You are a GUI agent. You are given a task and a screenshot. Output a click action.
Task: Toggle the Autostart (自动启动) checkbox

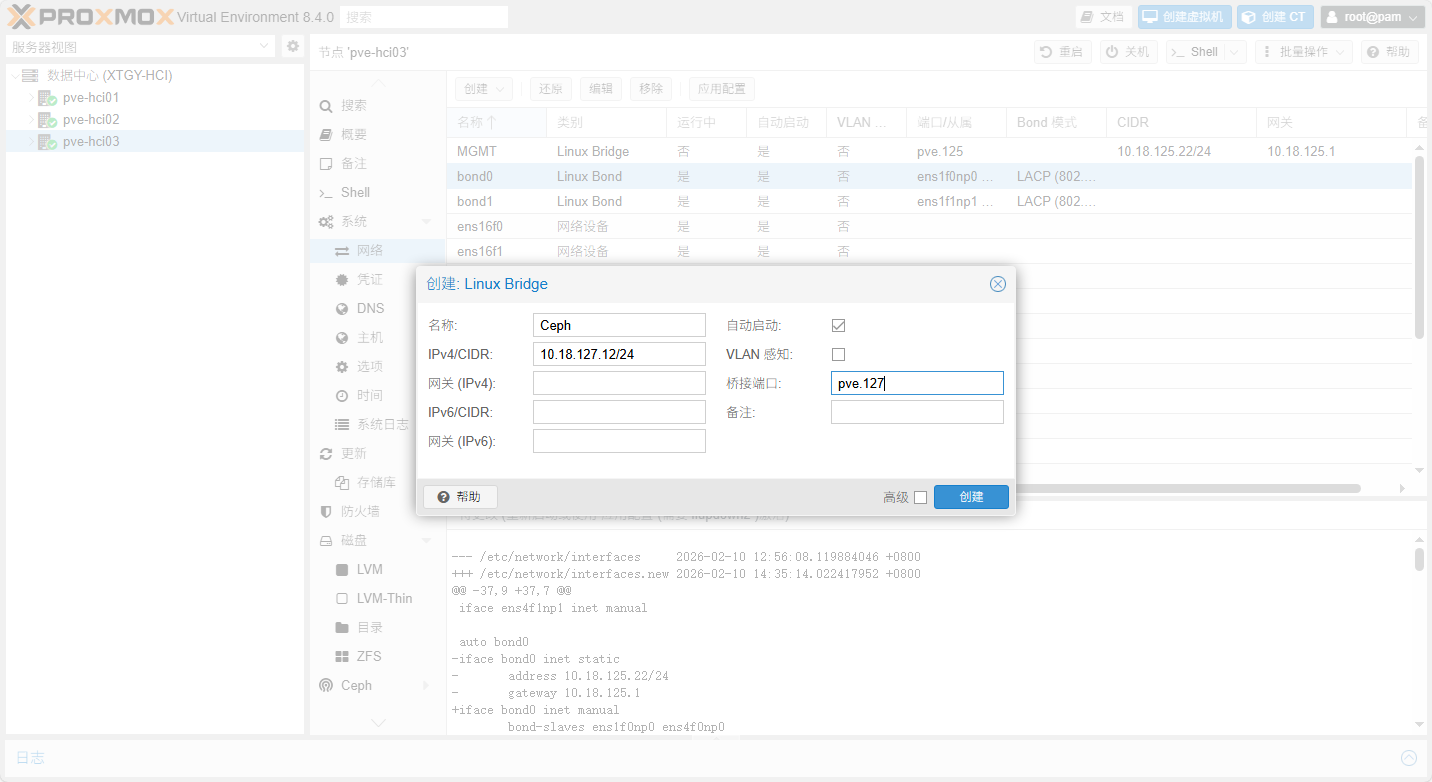coord(838,325)
